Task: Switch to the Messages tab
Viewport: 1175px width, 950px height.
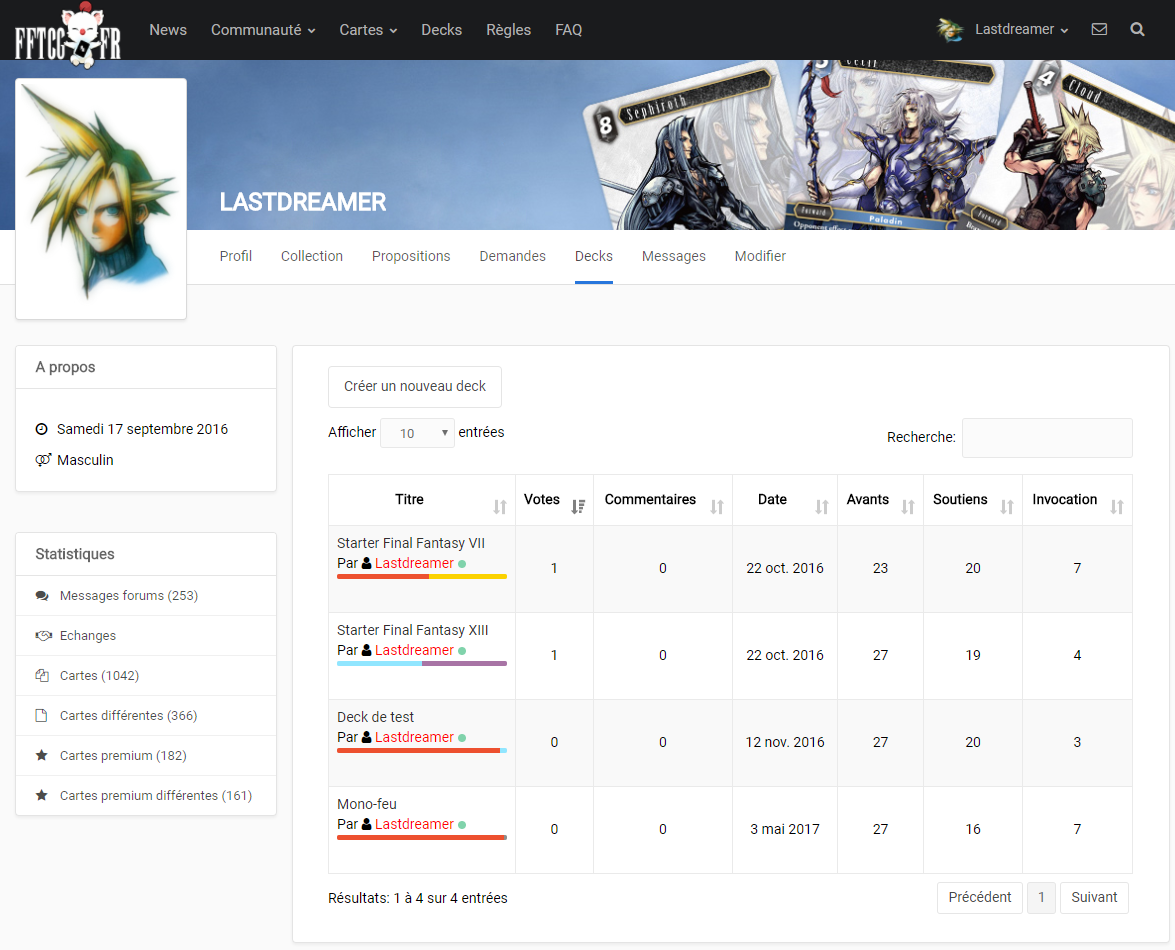Action: pos(674,256)
